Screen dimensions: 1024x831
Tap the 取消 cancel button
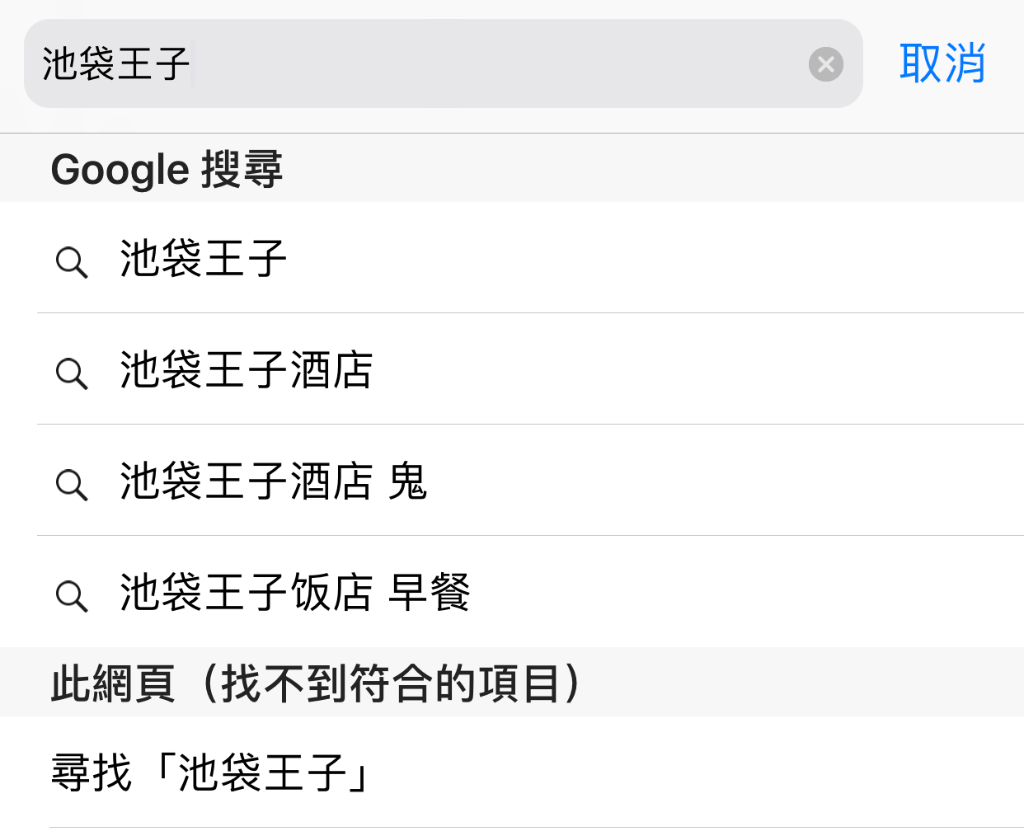pos(942,63)
